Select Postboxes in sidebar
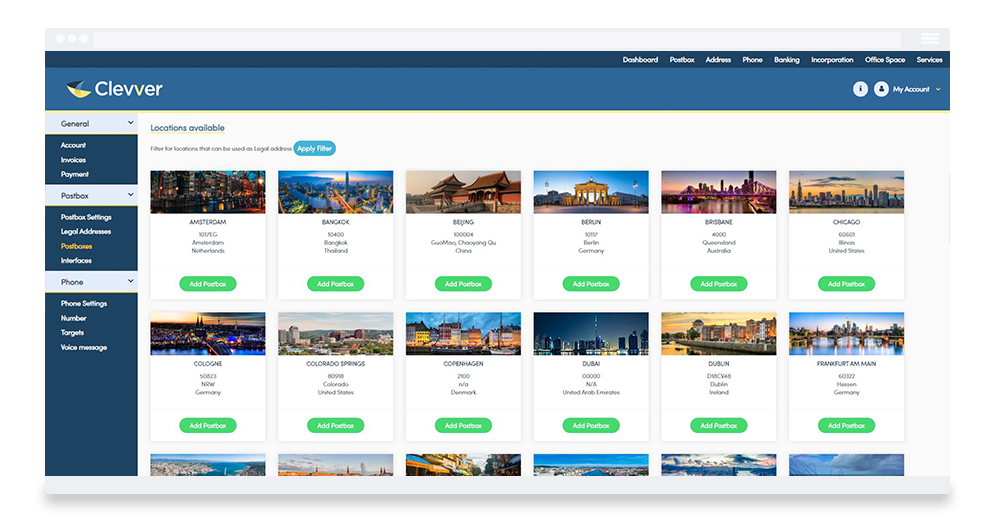The width and height of the screenshot is (1000, 520). 77,246
